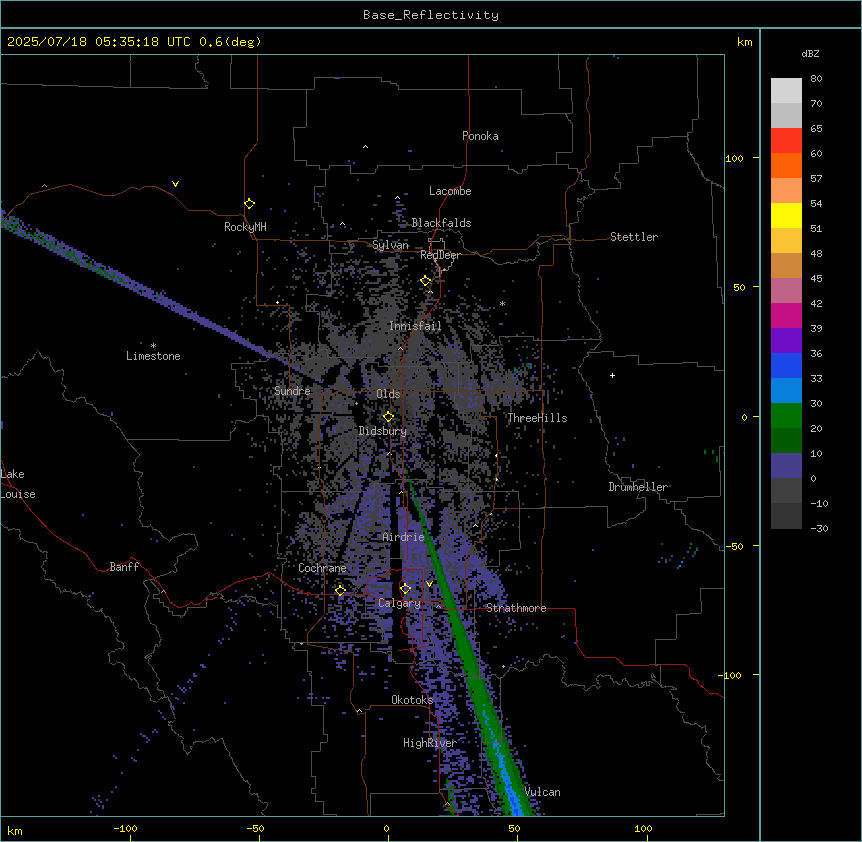The height and width of the screenshot is (842, 862).
Task: Pick the magenta 42-39 dBZ legend swatch
Action: 786,315
